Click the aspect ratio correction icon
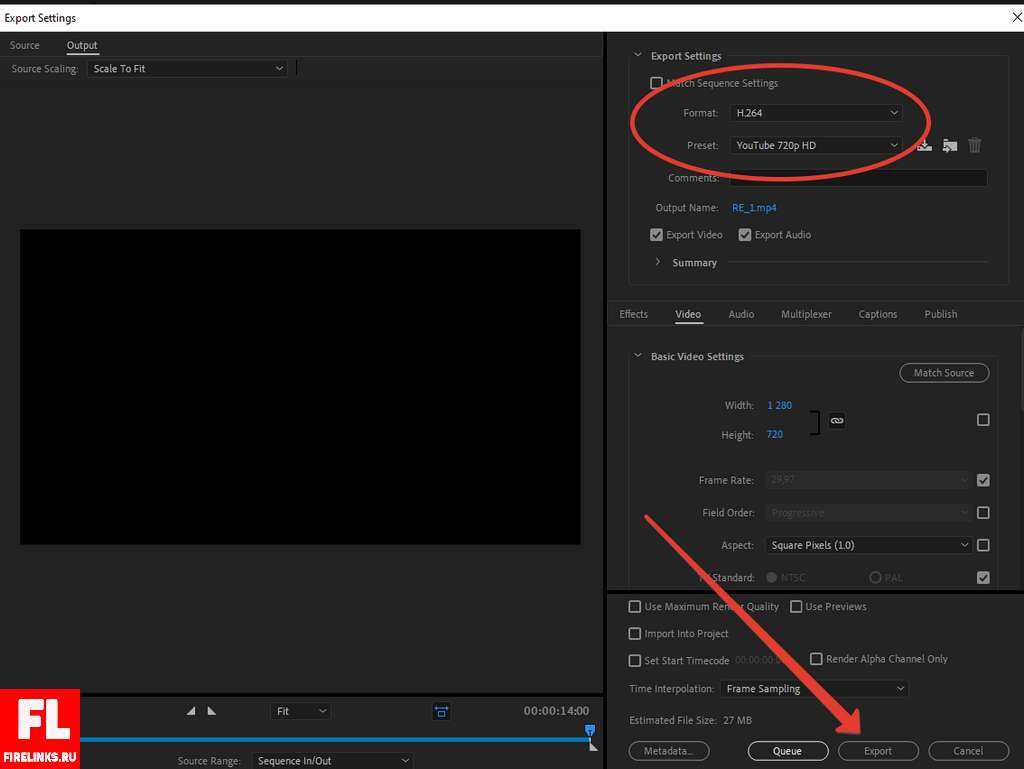Viewport: 1024px width, 769px height. [441, 711]
